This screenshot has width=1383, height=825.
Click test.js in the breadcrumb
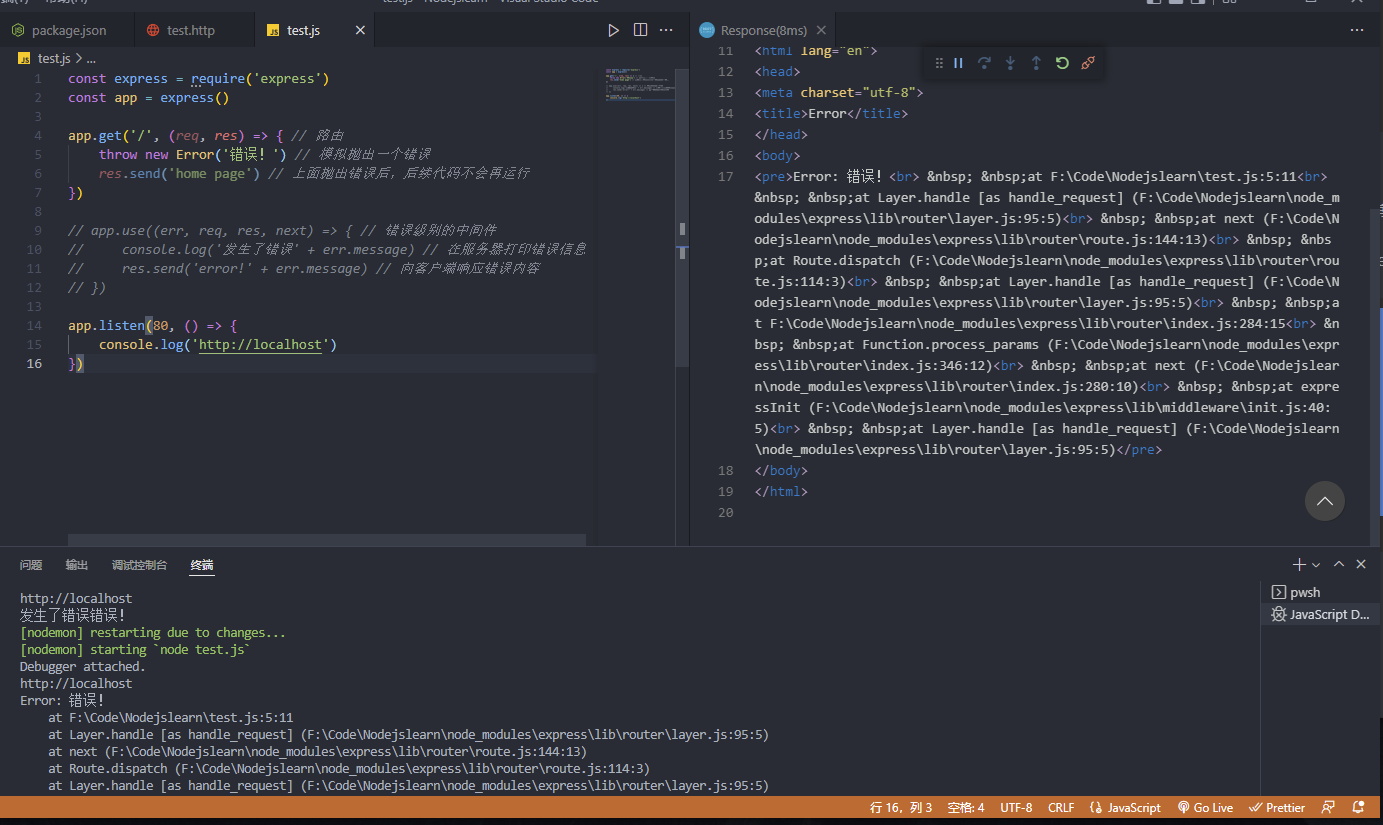[x=54, y=59]
